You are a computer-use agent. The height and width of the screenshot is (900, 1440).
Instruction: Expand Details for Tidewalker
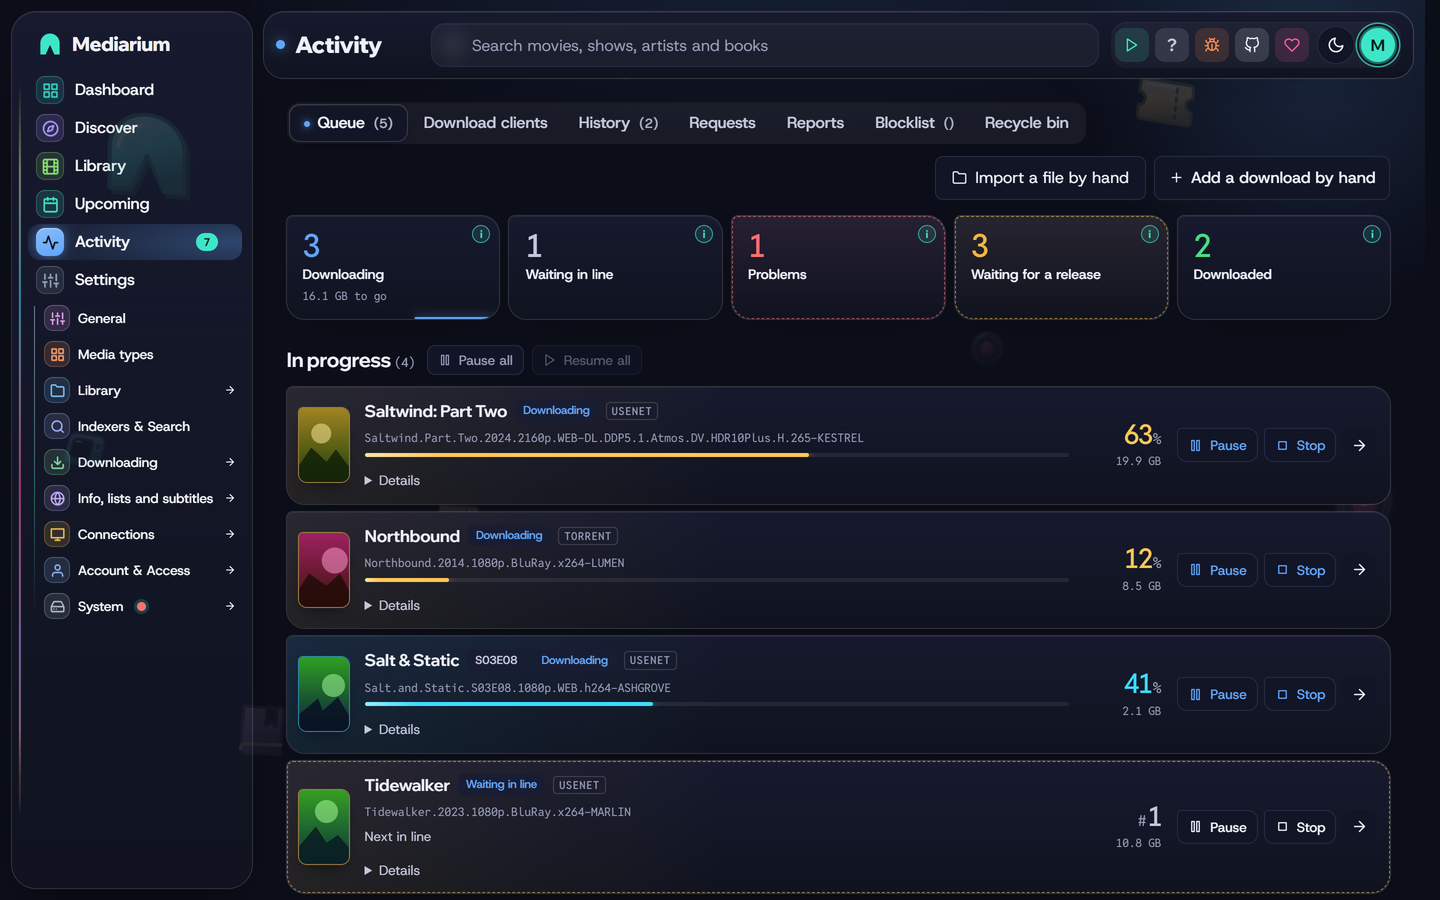point(392,871)
